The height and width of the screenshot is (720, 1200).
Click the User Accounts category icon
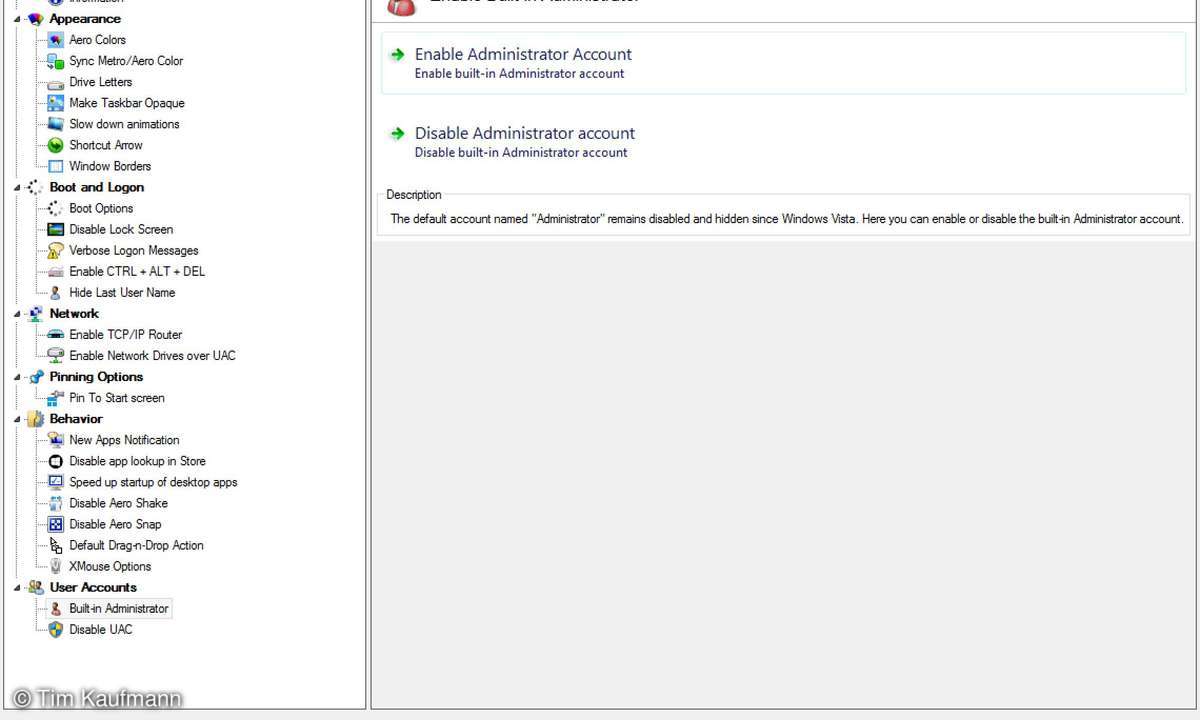[36, 588]
